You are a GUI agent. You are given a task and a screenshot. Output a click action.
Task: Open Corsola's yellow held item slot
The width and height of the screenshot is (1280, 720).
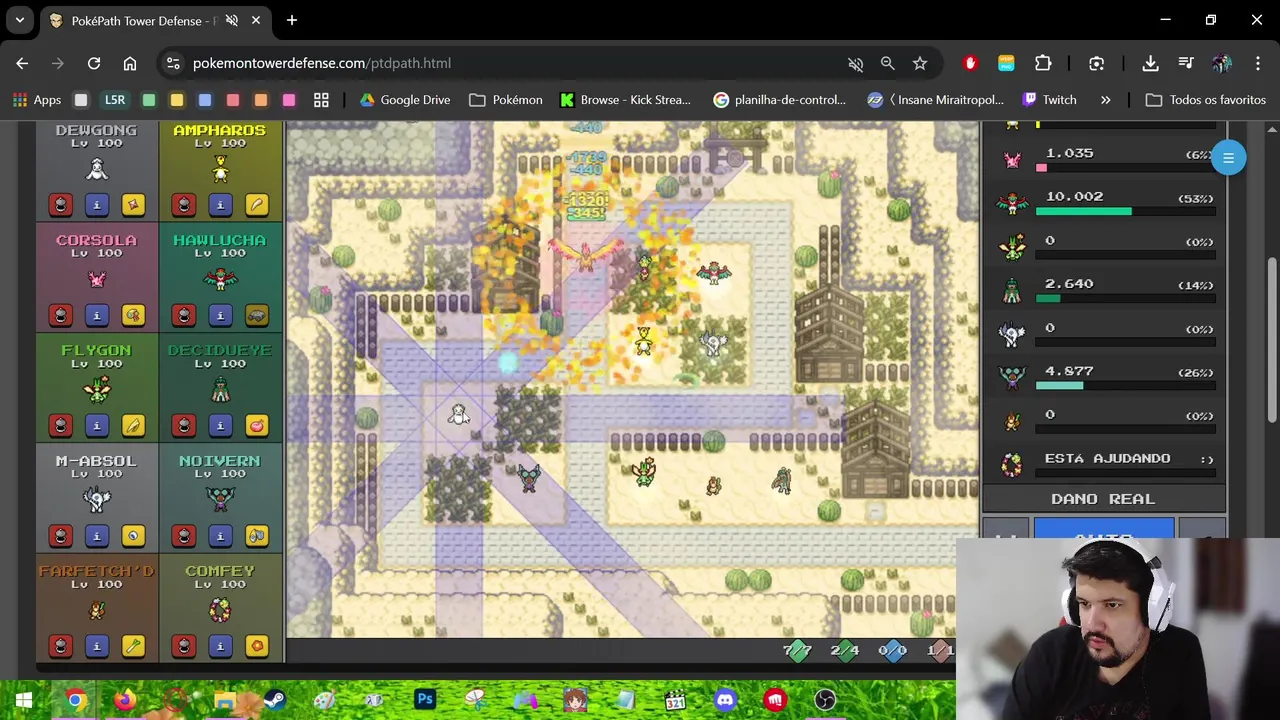[133, 315]
